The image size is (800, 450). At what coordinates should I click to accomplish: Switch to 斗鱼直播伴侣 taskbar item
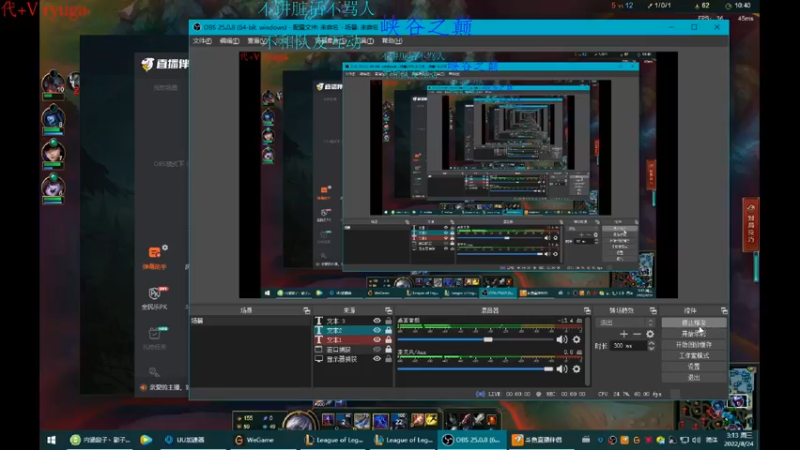[x=538, y=440]
